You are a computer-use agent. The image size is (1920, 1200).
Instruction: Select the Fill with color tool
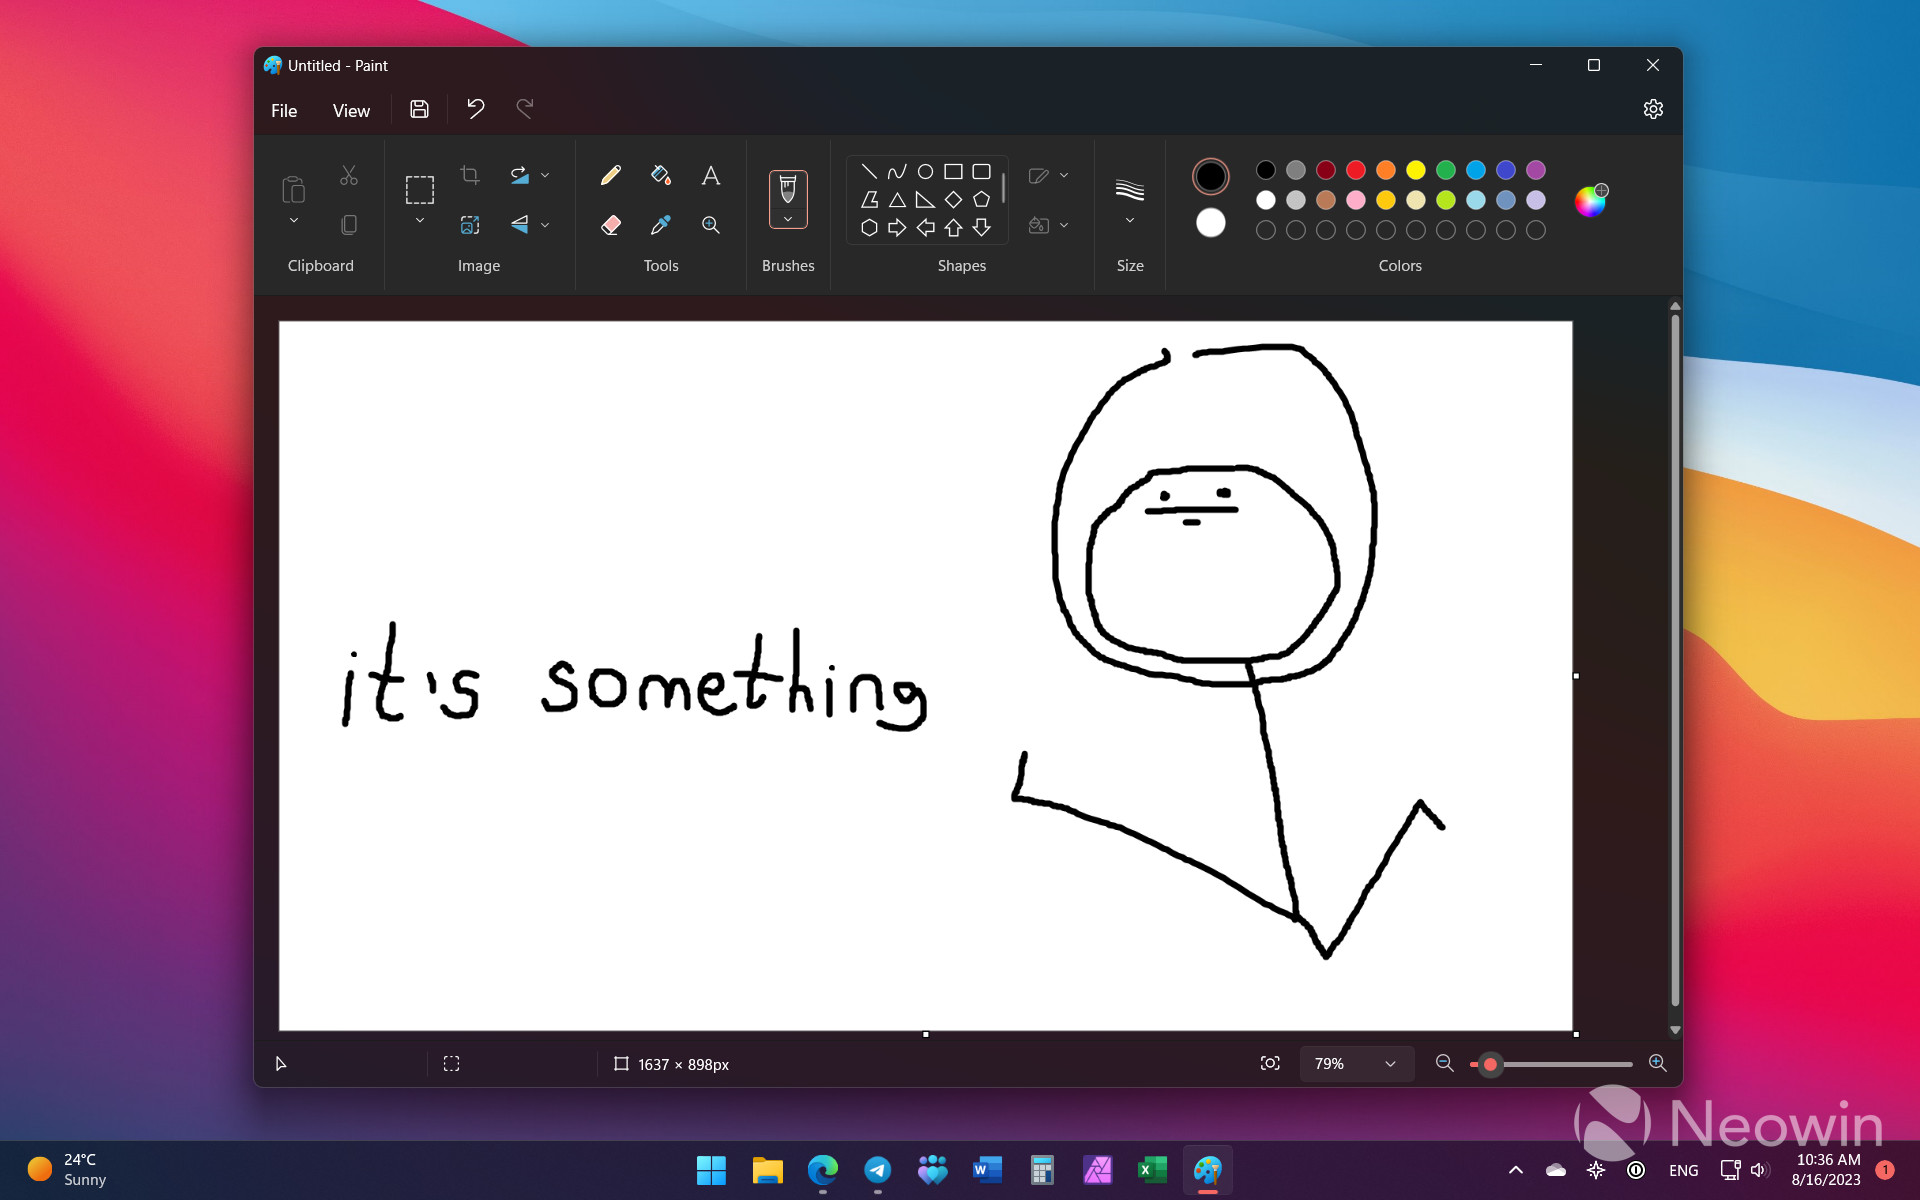660,175
